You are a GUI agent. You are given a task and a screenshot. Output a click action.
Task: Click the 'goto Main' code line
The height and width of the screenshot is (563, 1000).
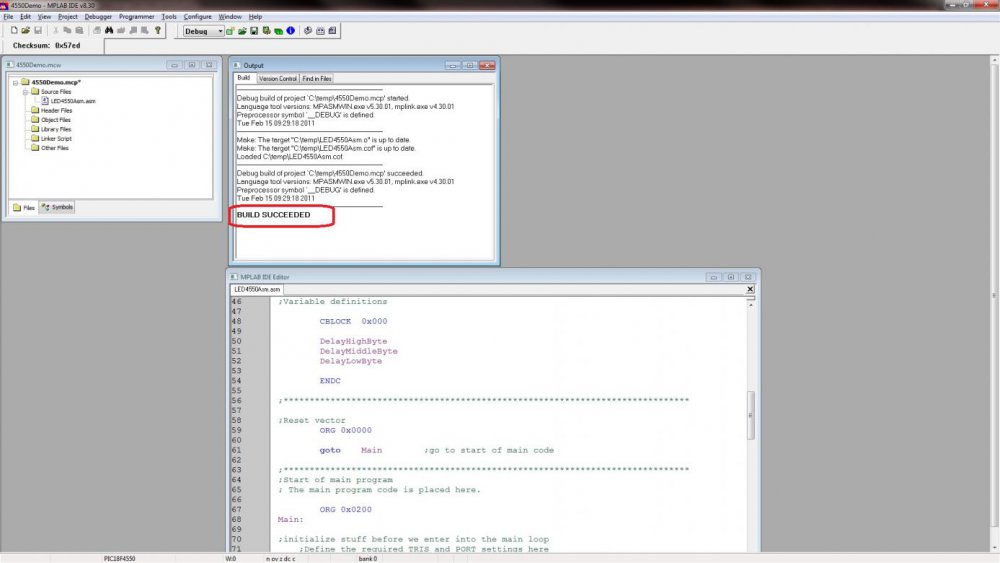(351, 450)
